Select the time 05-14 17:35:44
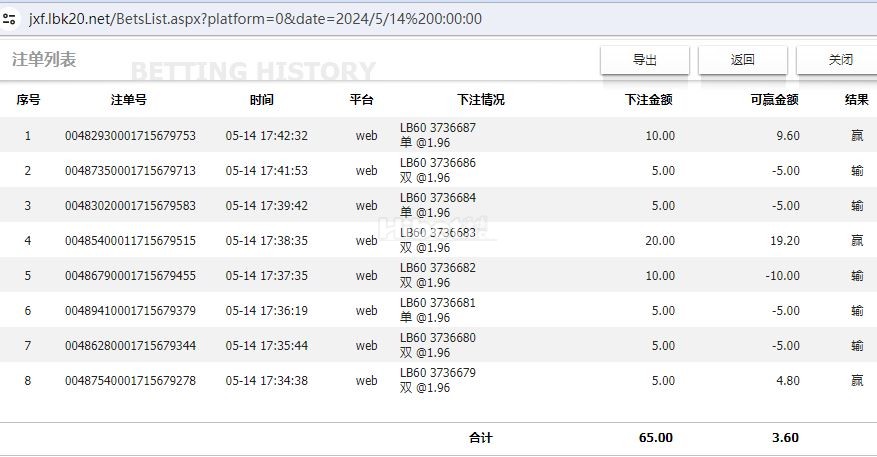The image size is (877, 457). [x=267, y=346]
